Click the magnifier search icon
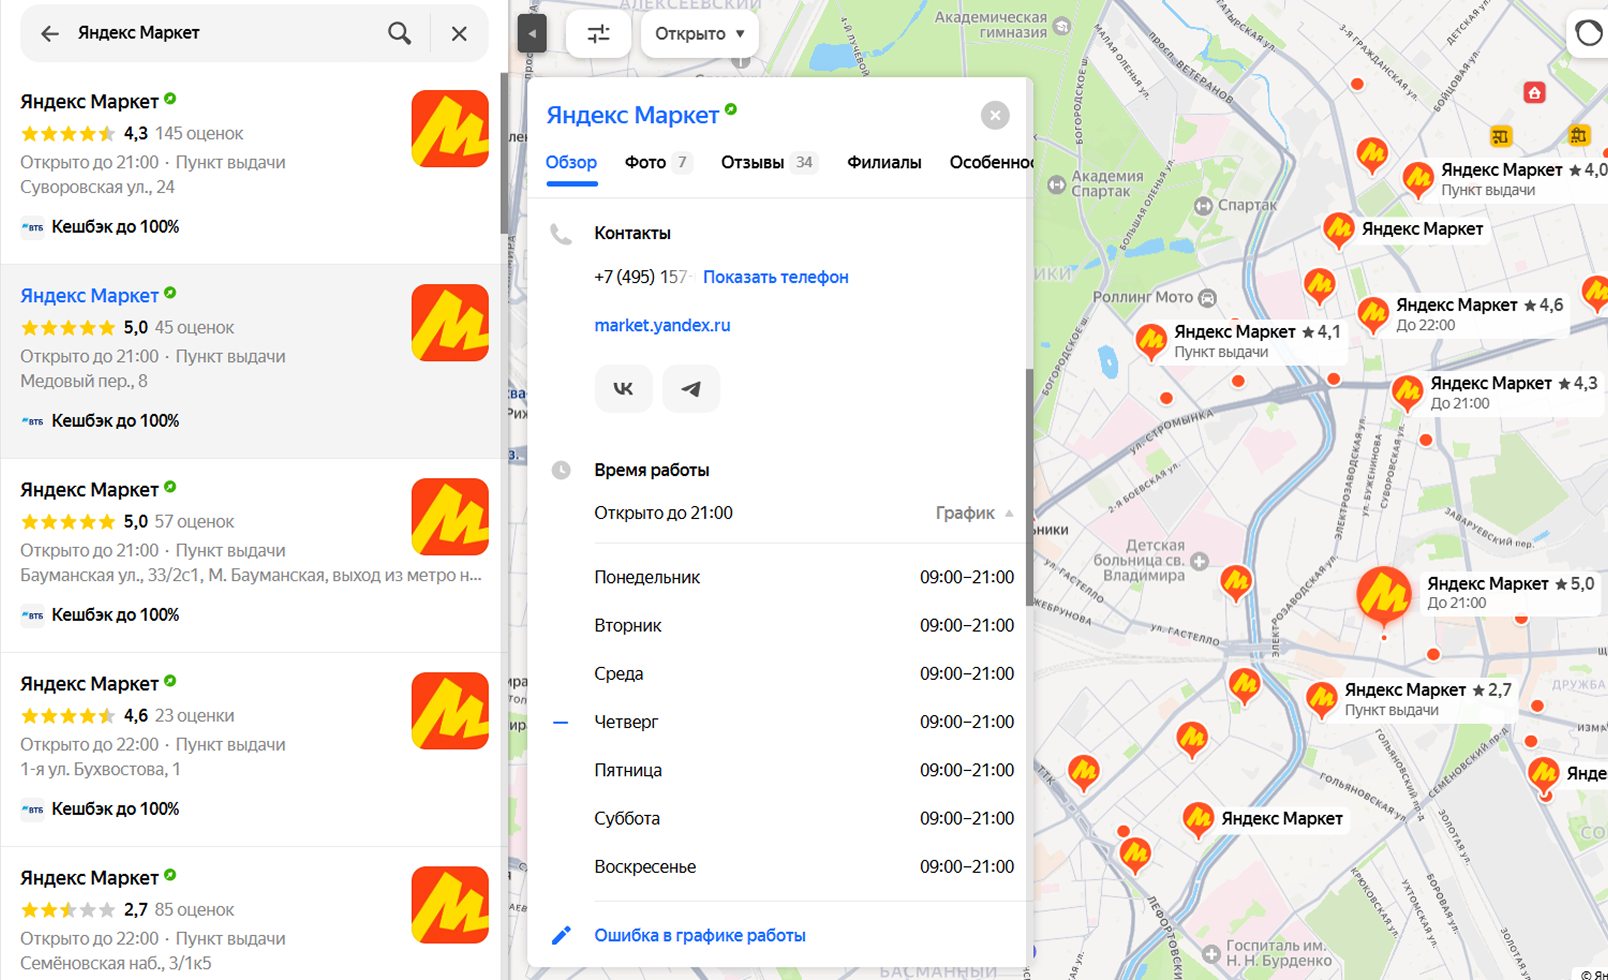 (x=399, y=33)
